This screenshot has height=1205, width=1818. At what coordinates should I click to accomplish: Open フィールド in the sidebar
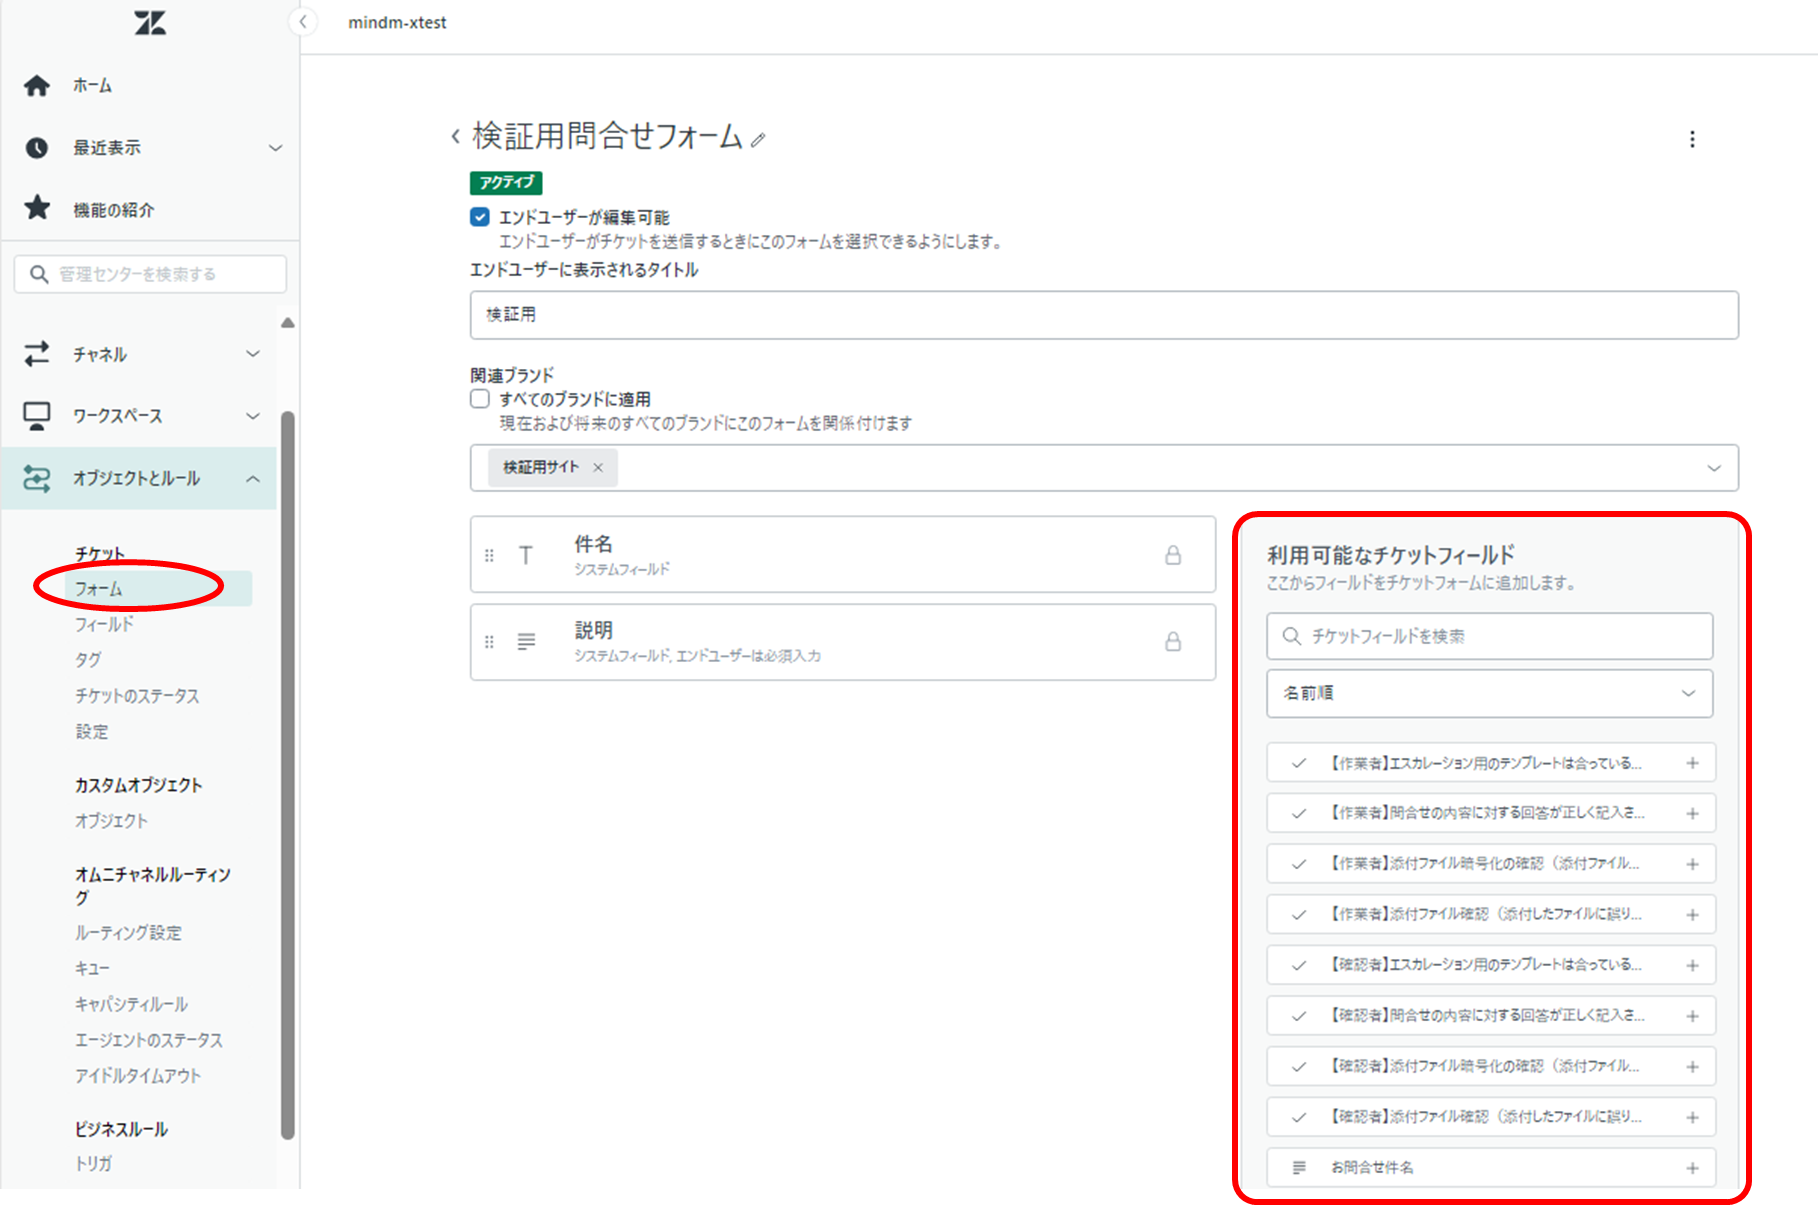point(104,624)
